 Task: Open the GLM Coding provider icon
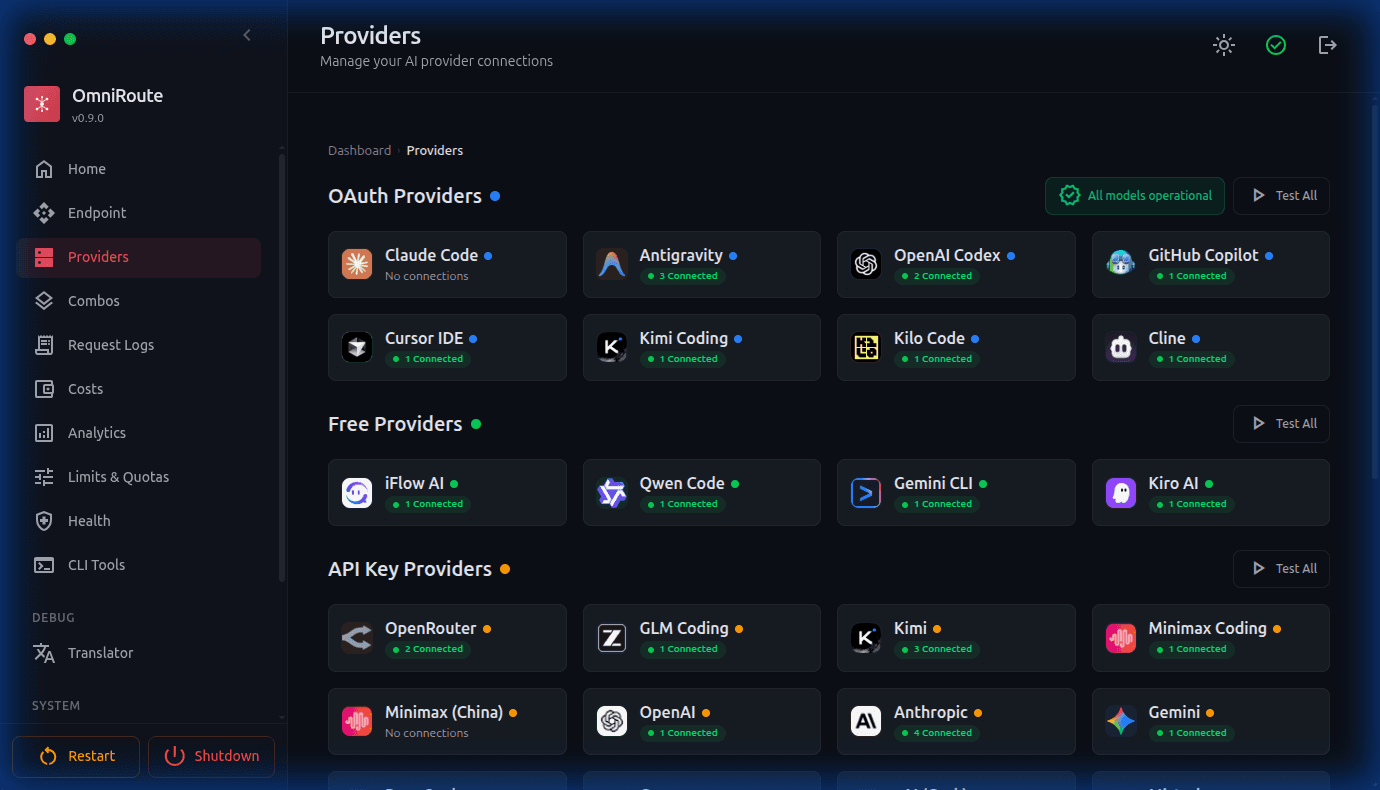point(612,637)
